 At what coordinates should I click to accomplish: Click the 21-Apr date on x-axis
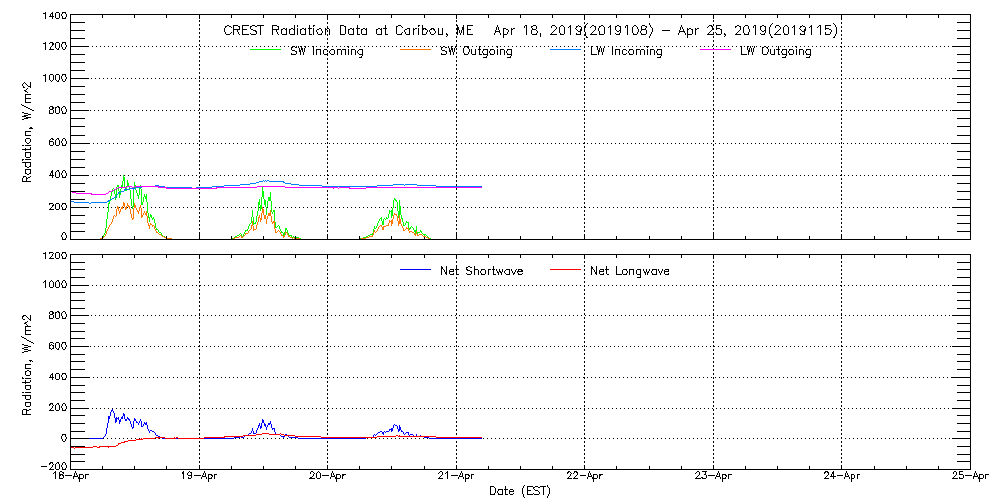(456, 478)
